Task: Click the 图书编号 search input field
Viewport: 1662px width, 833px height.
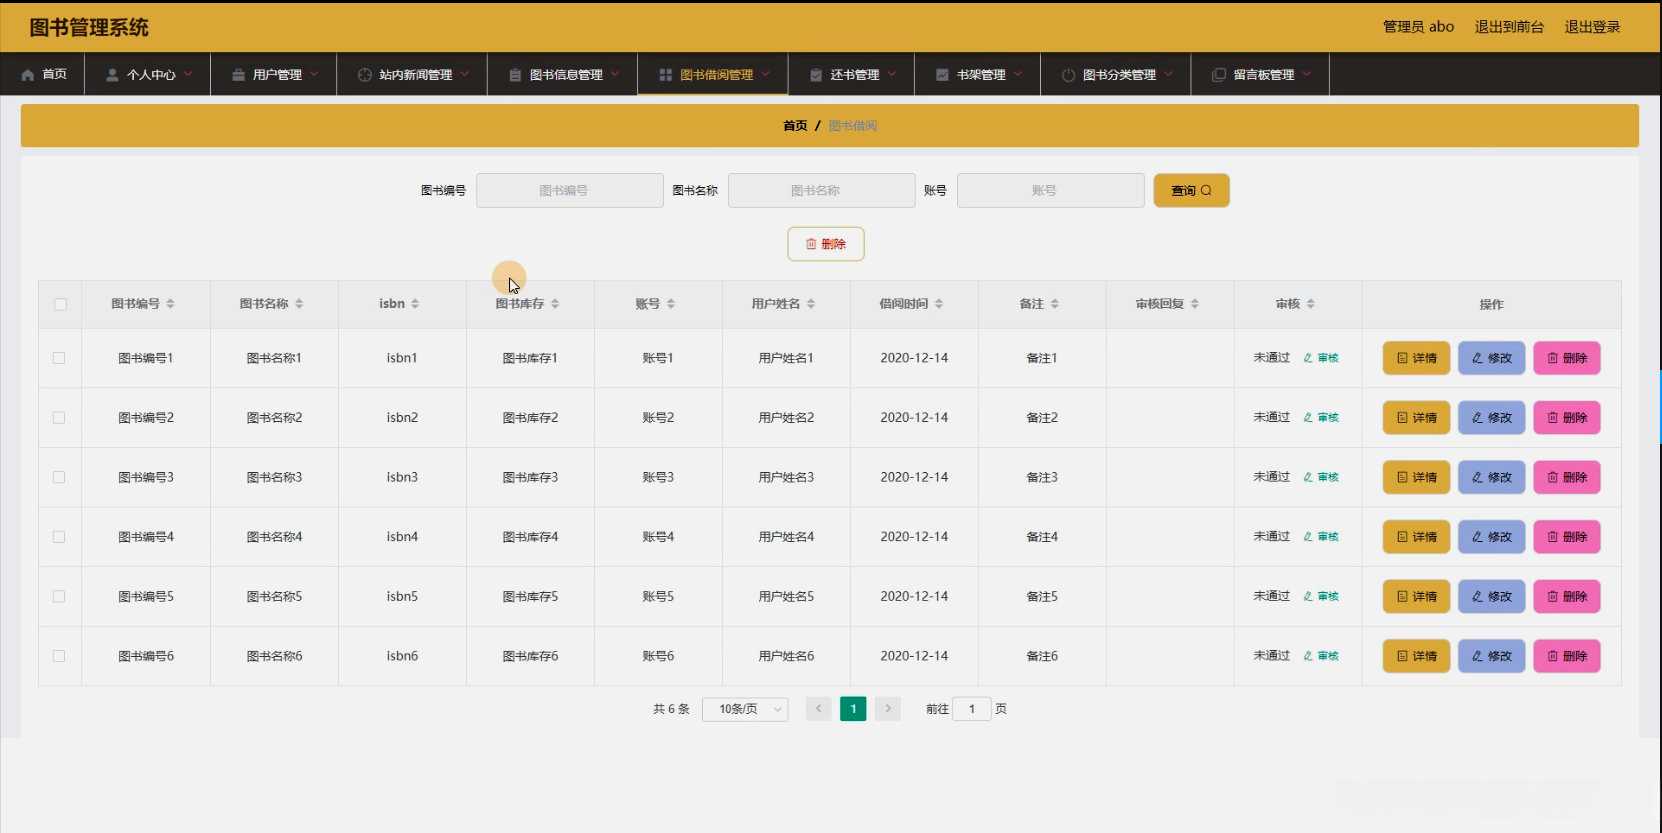Action: pos(570,191)
